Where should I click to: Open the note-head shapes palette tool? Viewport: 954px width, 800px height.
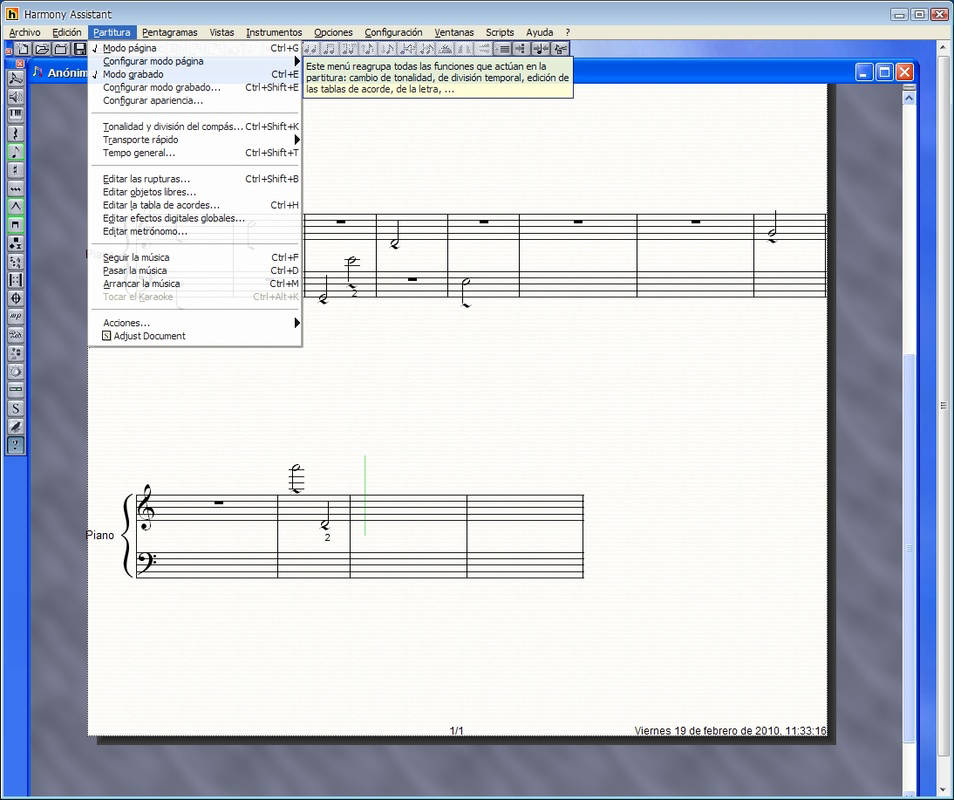(16, 243)
